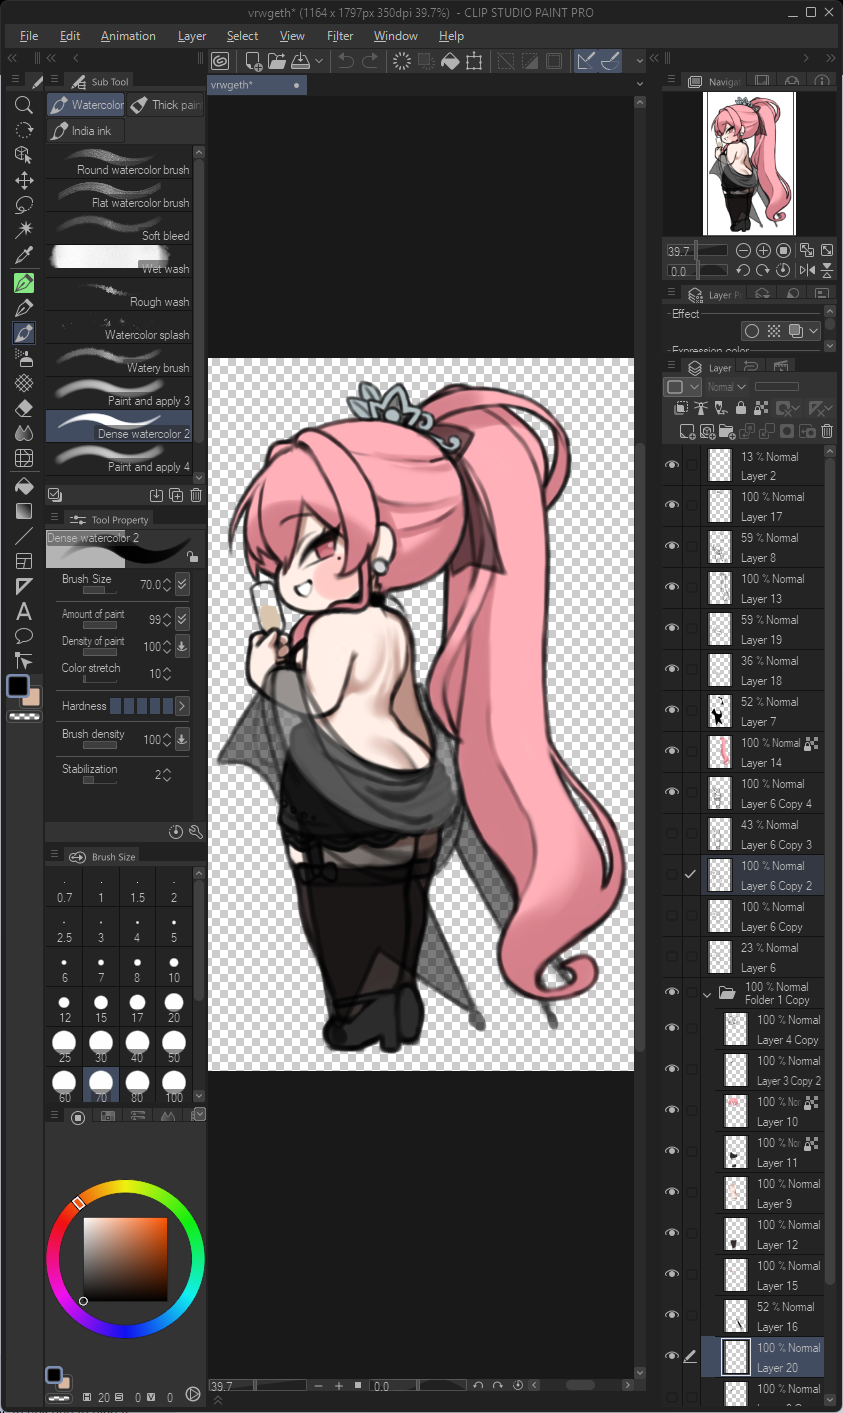This screenshot has height=1413, width=843.
Task: Click the hue ring in color wheel
Action: (x=125, y=1186)
